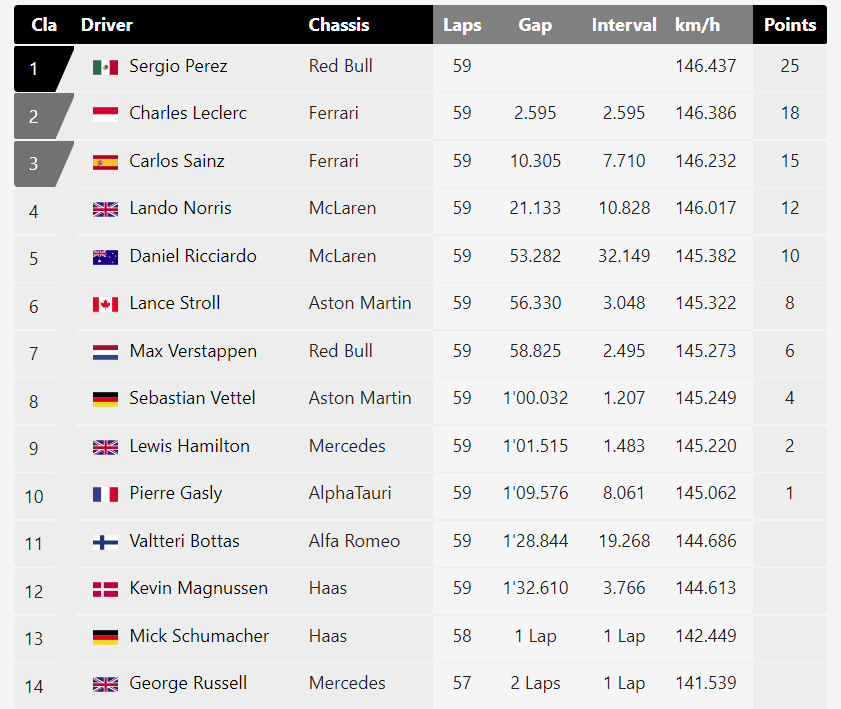Click the AlphaTauri chassis link
The height and width of the screenshot is (709, 841).
pyautogui.click(x=350, y=493)
